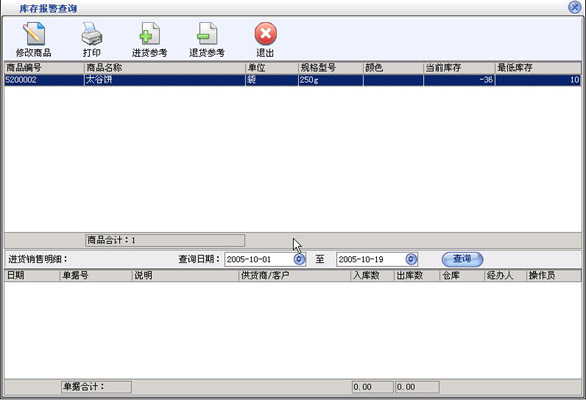The height and width of the screenshot is (400, 586).
Task: Click the 入库数 column header
Action: [x=372, y=276]
